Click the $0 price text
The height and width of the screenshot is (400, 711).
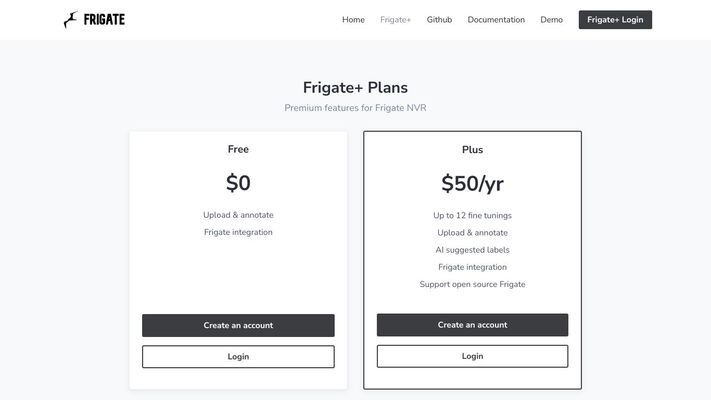[238, 183]
